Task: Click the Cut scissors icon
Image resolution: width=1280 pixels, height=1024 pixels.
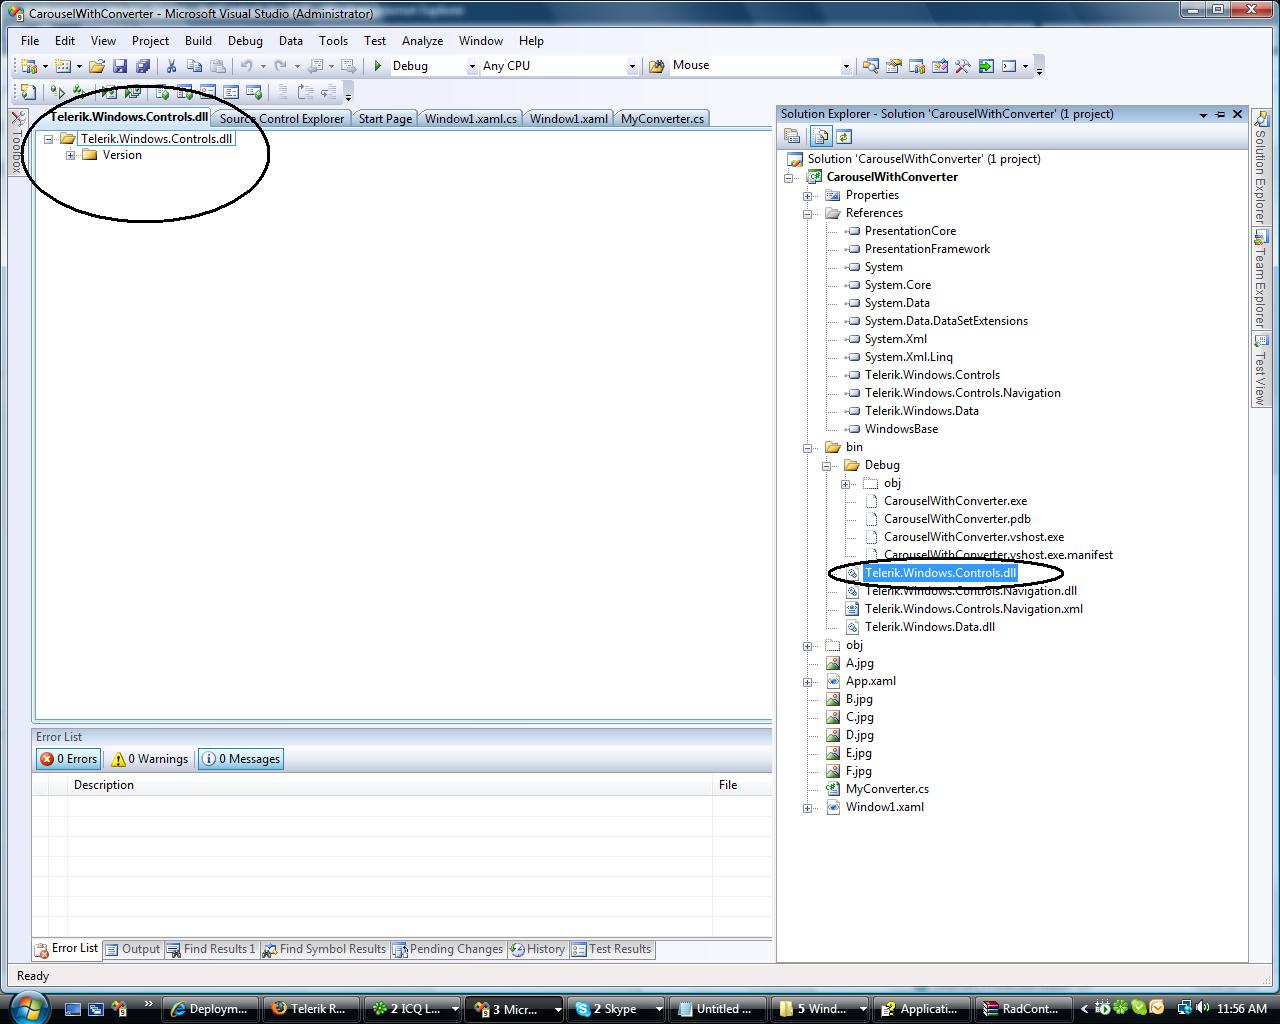Action: (x=171, y=66)
